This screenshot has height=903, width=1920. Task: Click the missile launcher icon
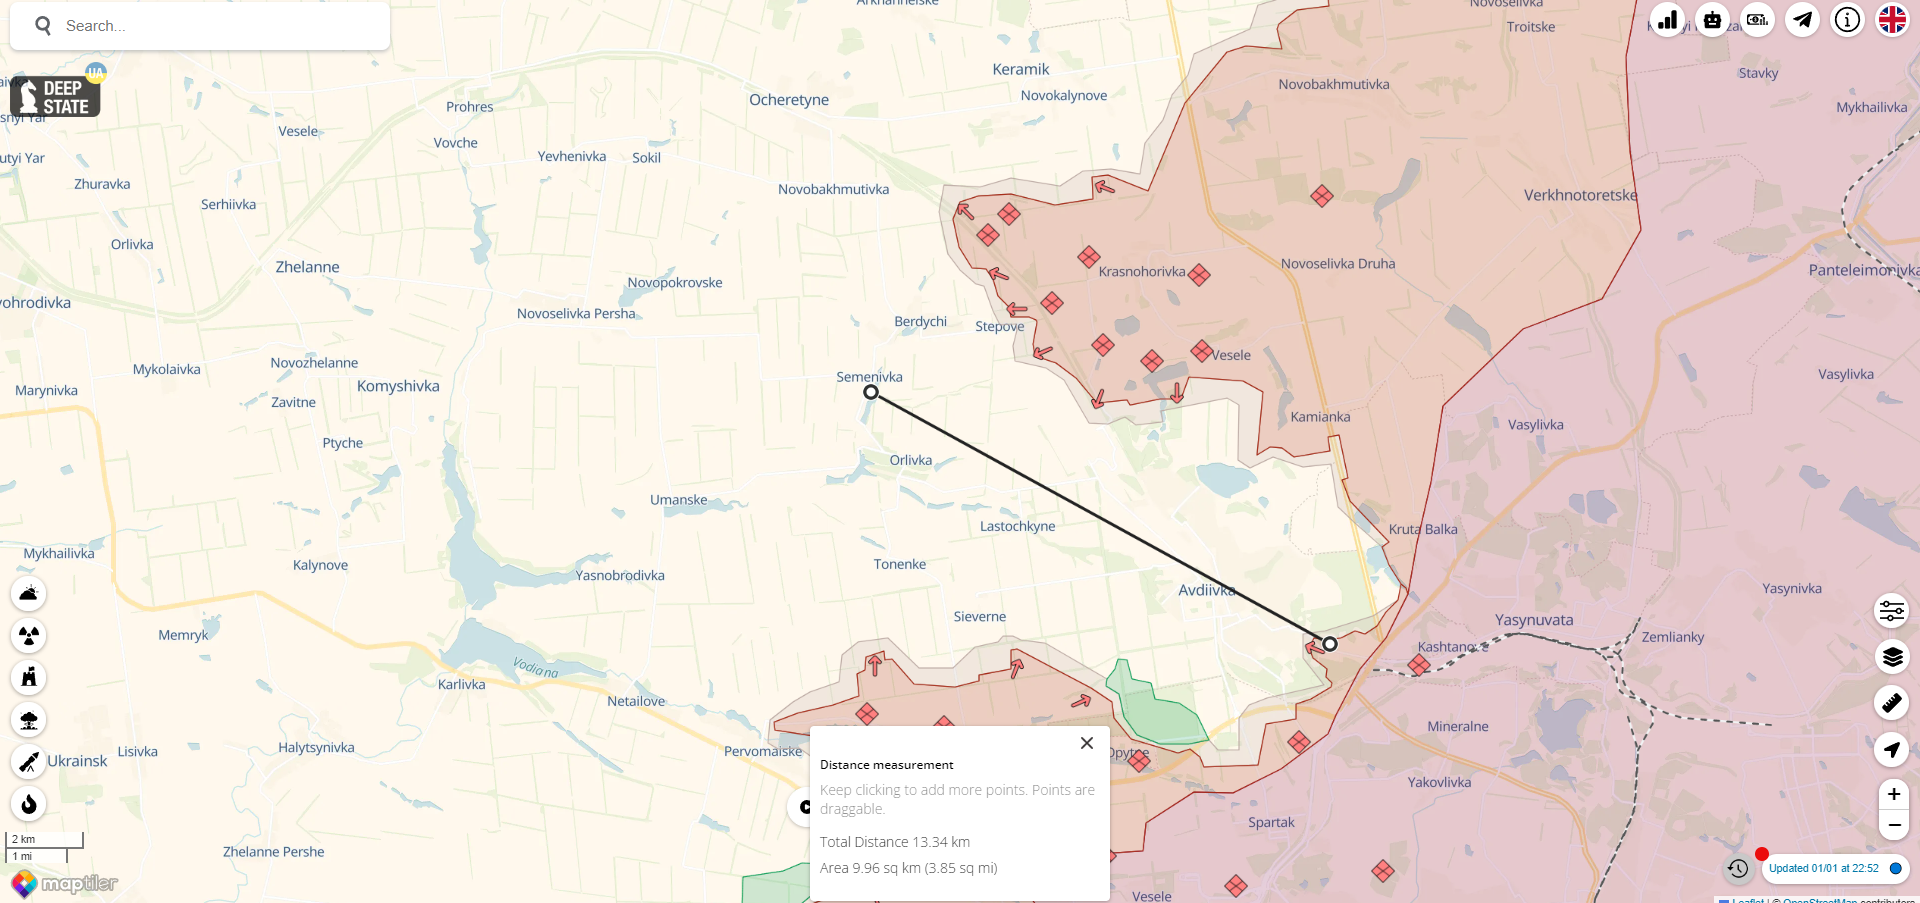(x=29, y=762)
